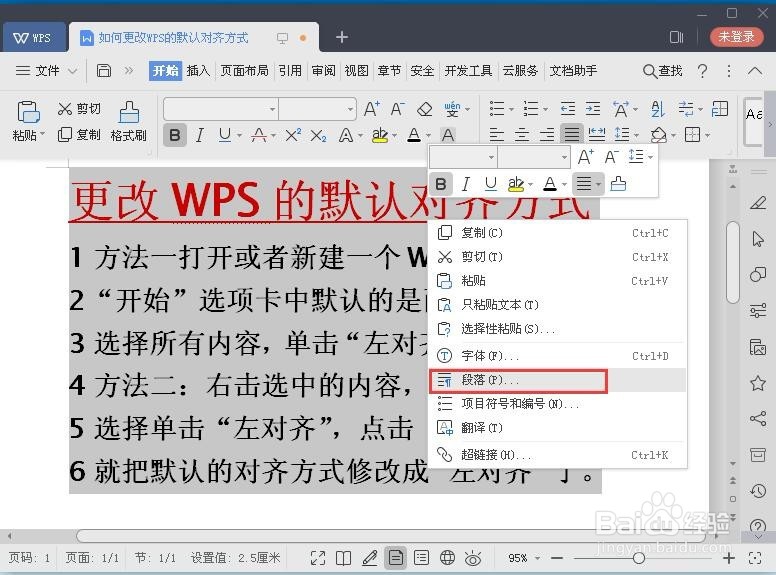Open mini toolbar font size dropdown
The image size is (776, 575).
pos(564,157)
